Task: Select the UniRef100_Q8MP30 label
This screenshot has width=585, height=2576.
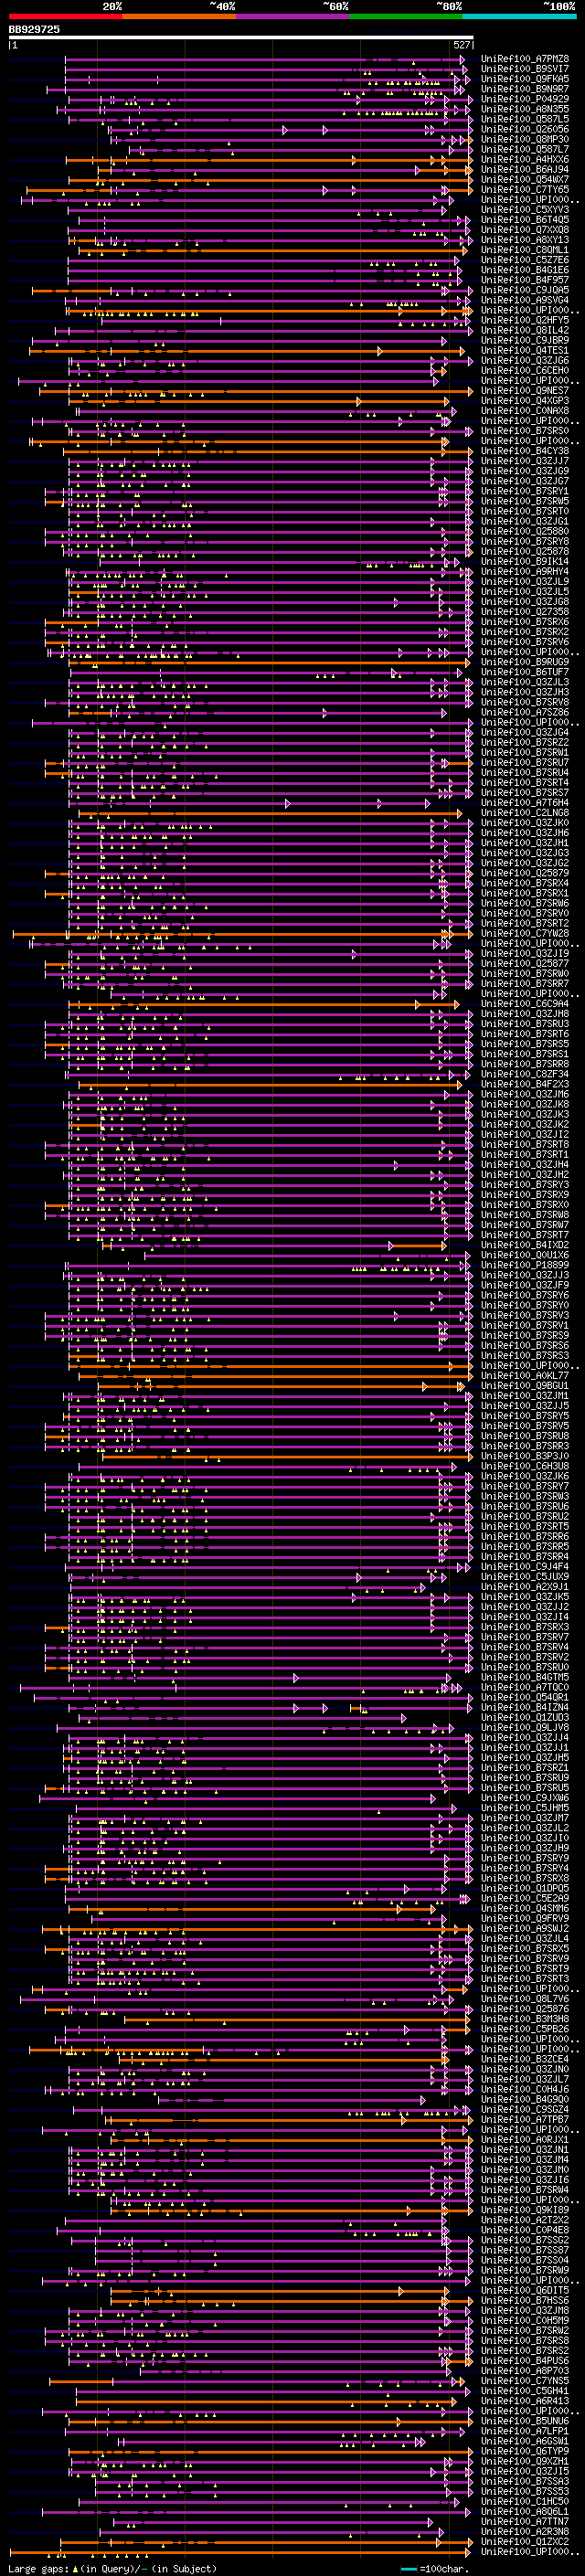Action: point(525,139)
